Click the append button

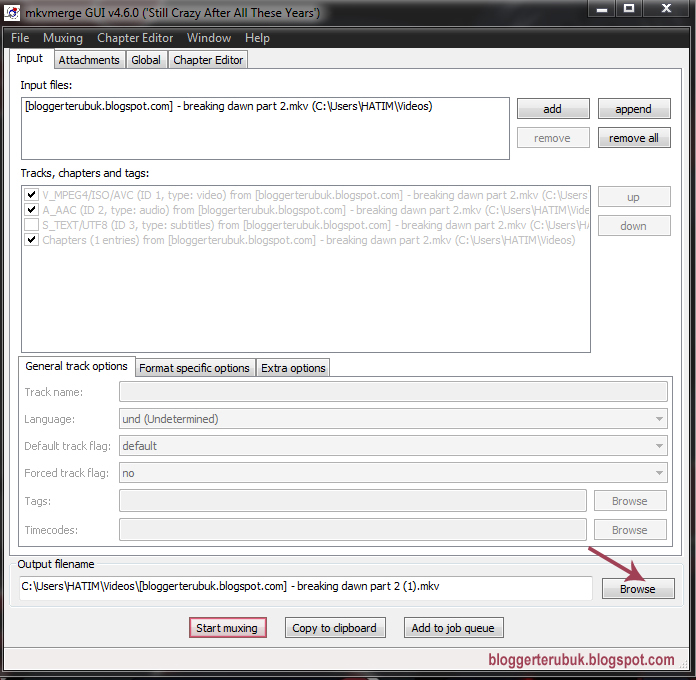pos(633,109)
